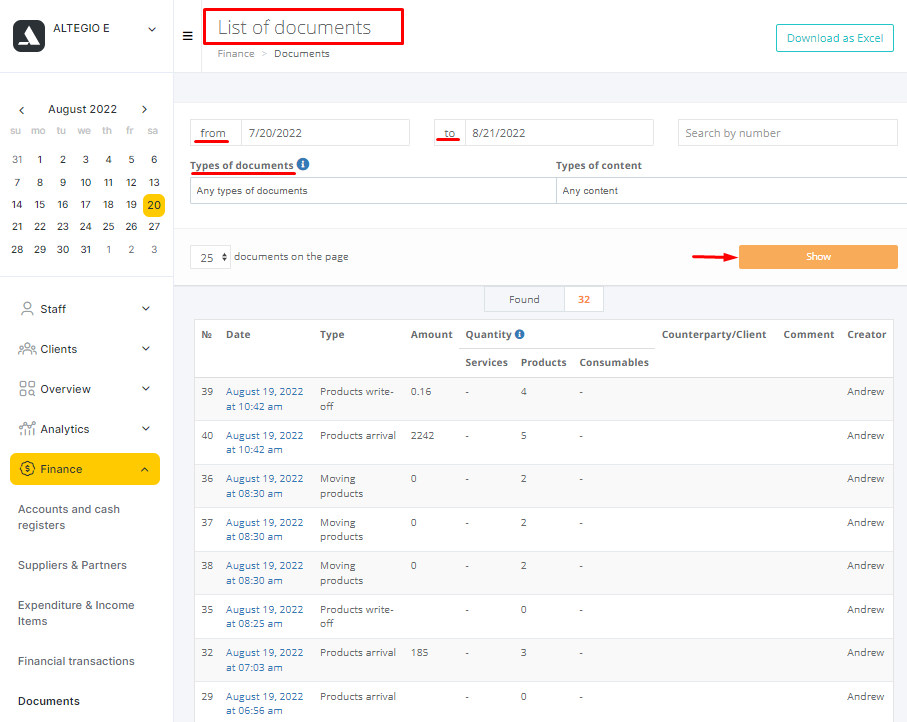Open document 36 date link
This screenshot has height=722, width=907.
tap(264, 486)
